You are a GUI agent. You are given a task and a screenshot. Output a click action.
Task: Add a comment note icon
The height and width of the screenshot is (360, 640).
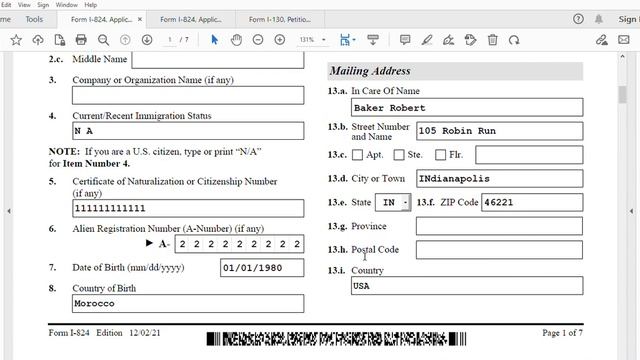click(x=405, y=40)
